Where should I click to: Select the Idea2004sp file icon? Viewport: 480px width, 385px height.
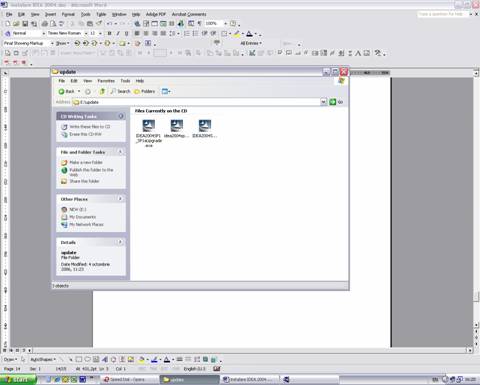coord(177,129)
